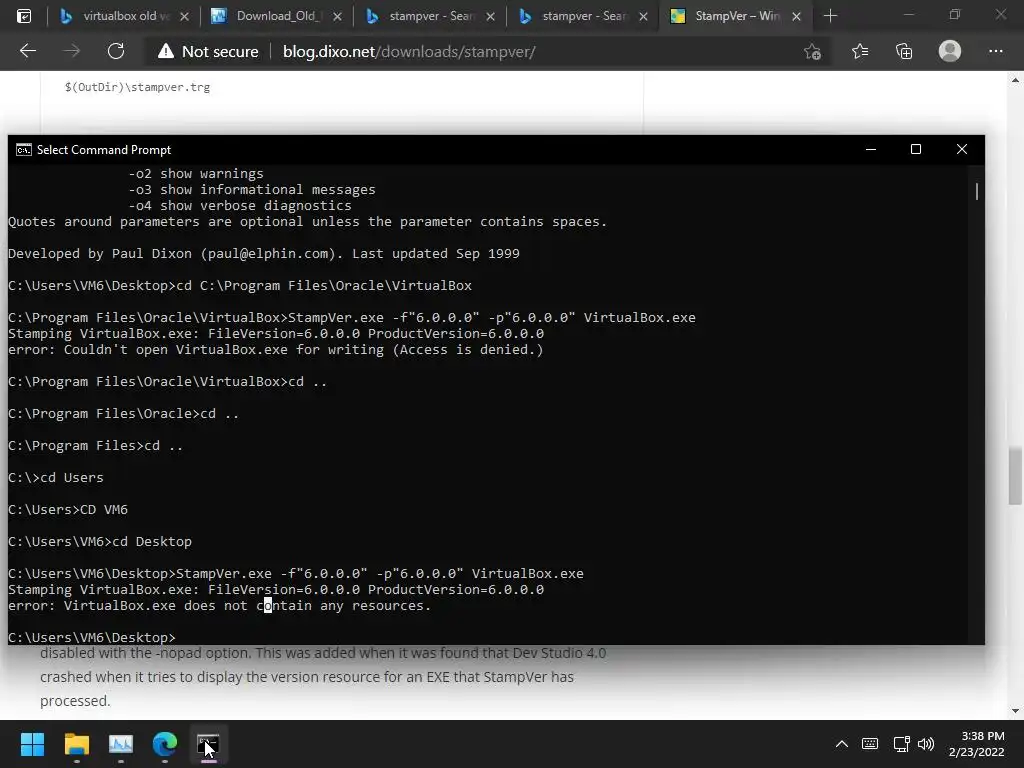Open Edge Settings and more menu
The image size is (1024, 768).
(x=995, y=51)
